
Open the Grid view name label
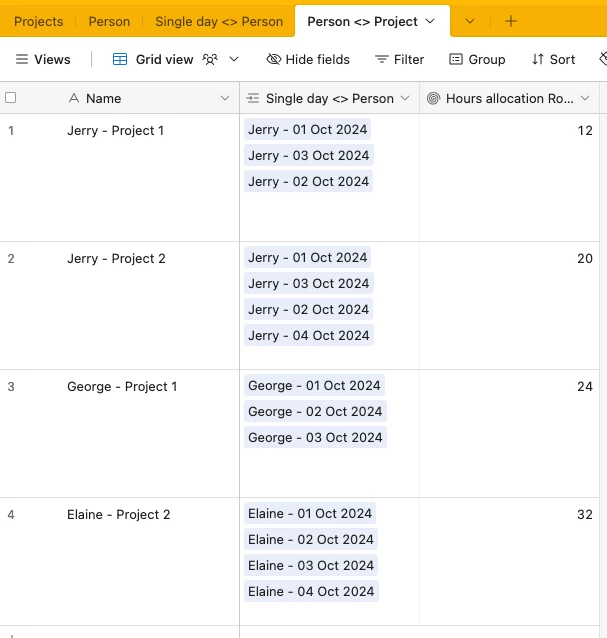coord(164,59)
